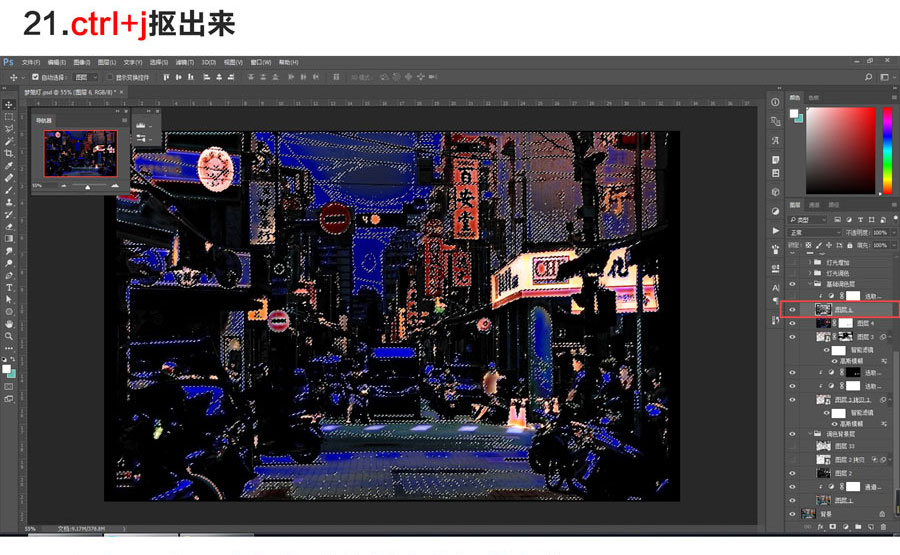This screenshot has width=900, height=555.
Task: Open the 文件(F) File menu
Action: point(30,62)
